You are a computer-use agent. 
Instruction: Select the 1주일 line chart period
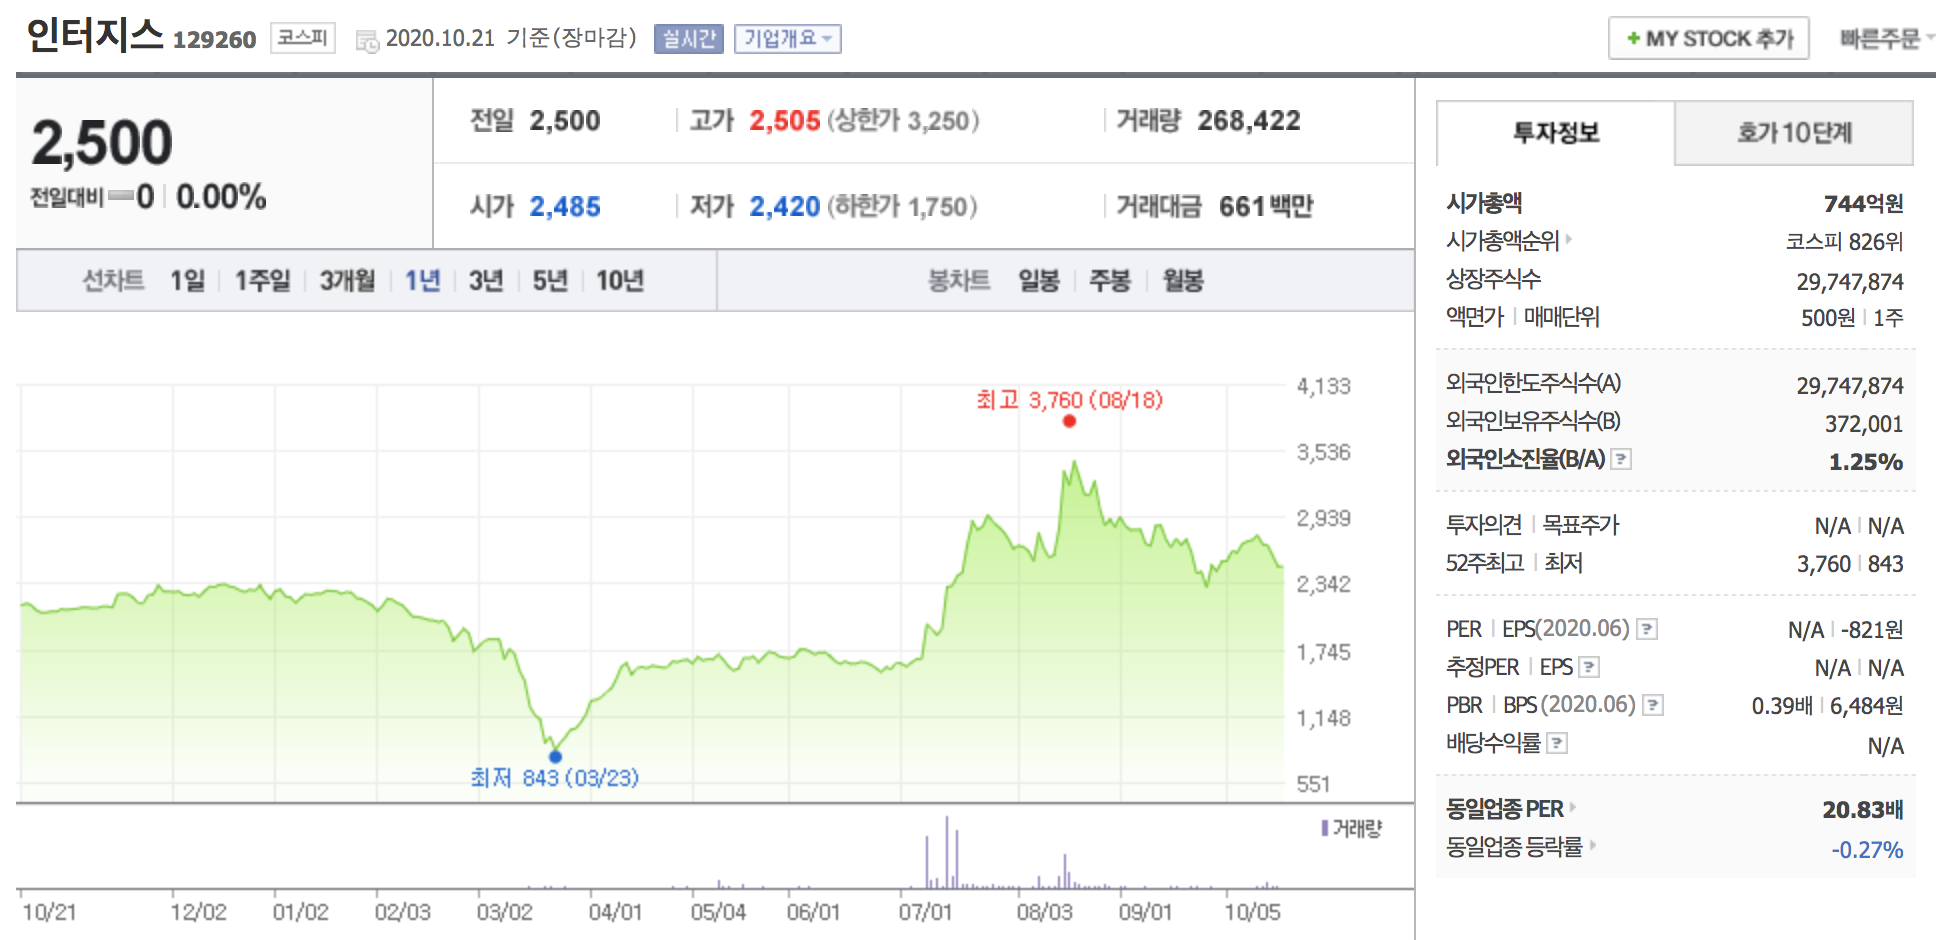click(x=262, y=281)
